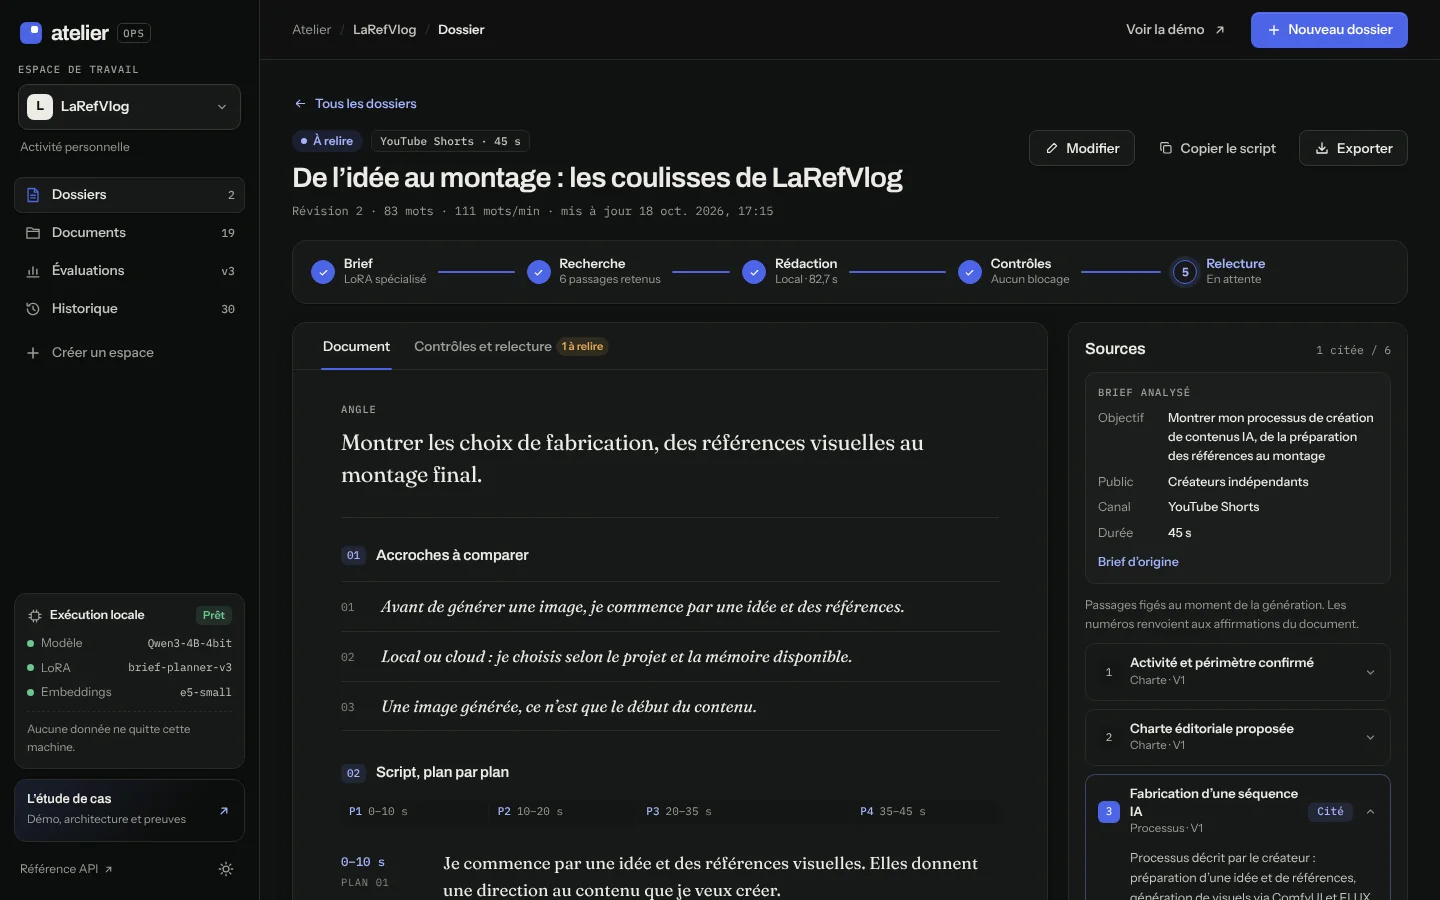Click the YouTube Shorts · 45 s tag

450,141
